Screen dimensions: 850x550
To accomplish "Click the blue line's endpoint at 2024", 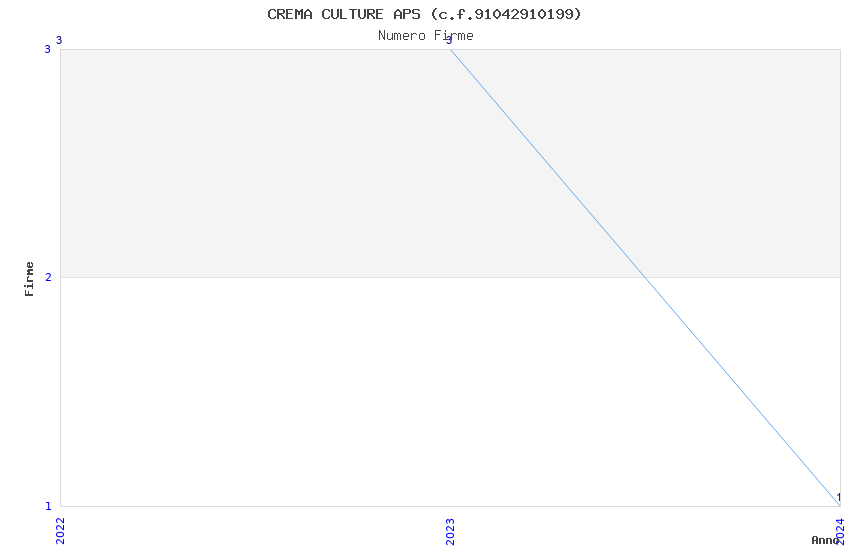I will click(840, 506).
